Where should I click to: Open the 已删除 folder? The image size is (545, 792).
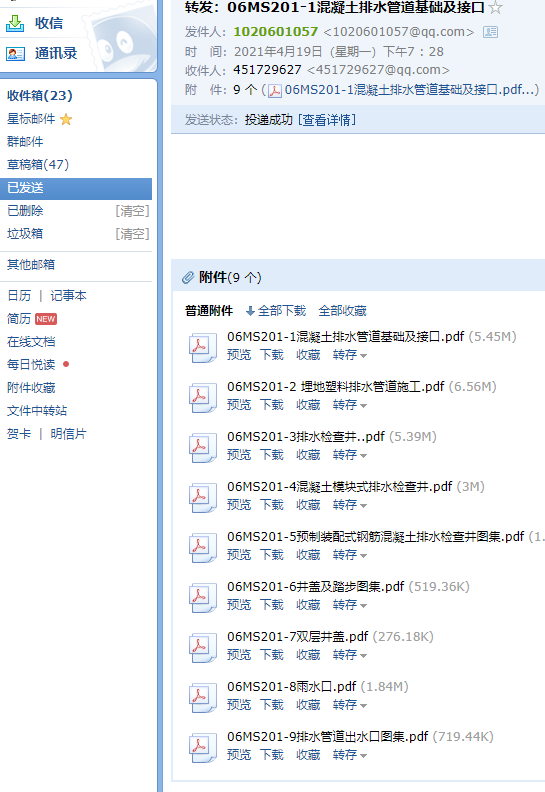pyautogui.click(x=25, y=211)
